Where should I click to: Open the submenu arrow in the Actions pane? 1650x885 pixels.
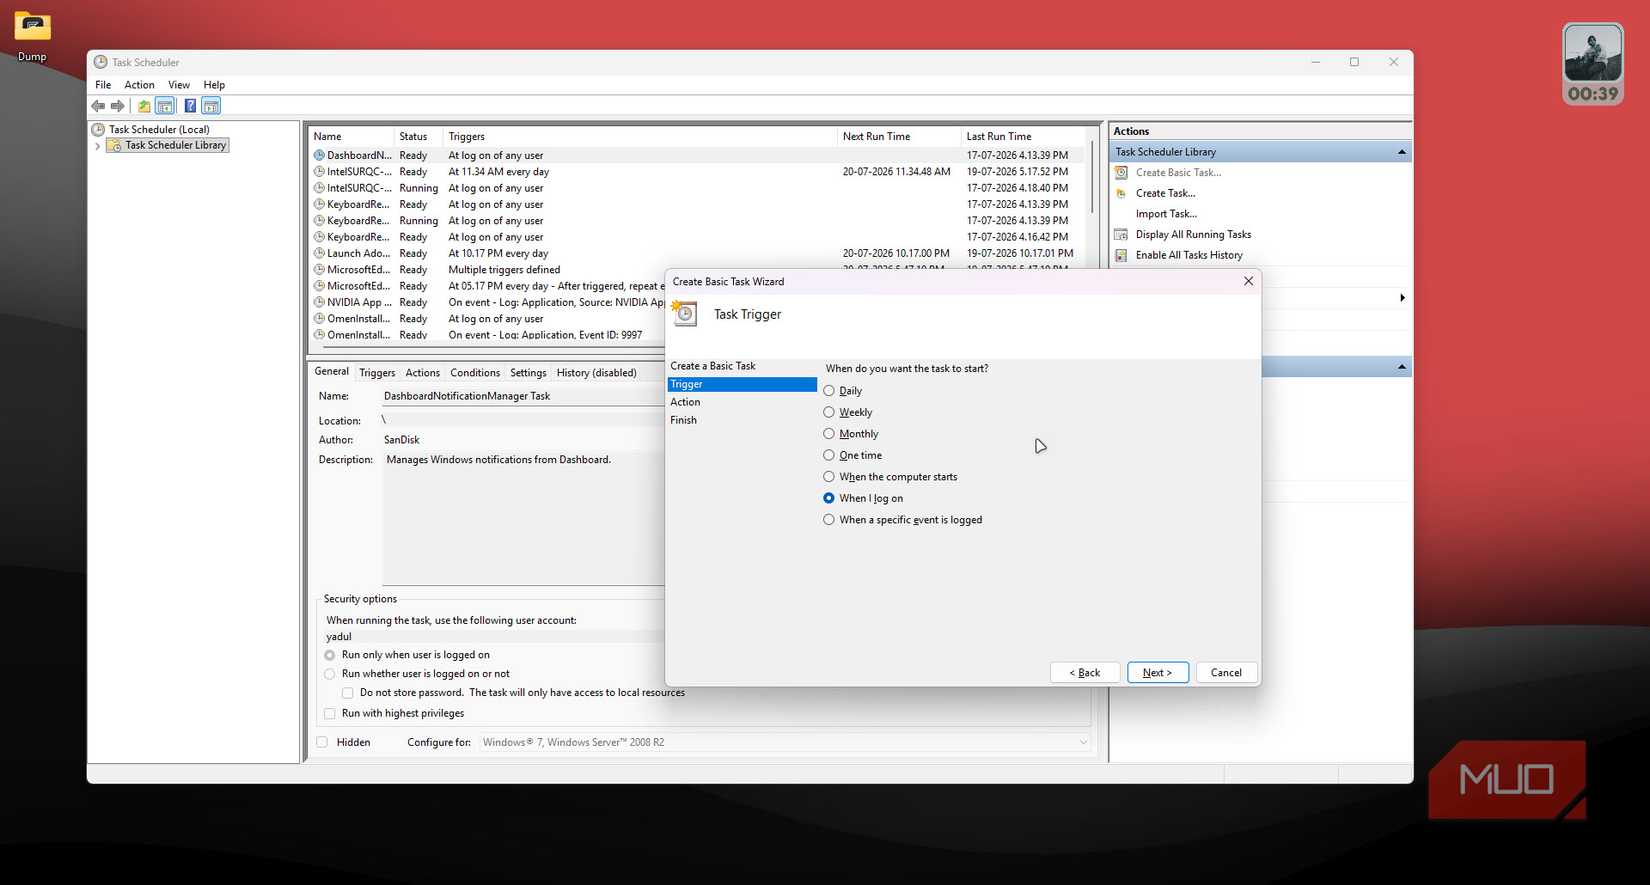pos(1402,298)
